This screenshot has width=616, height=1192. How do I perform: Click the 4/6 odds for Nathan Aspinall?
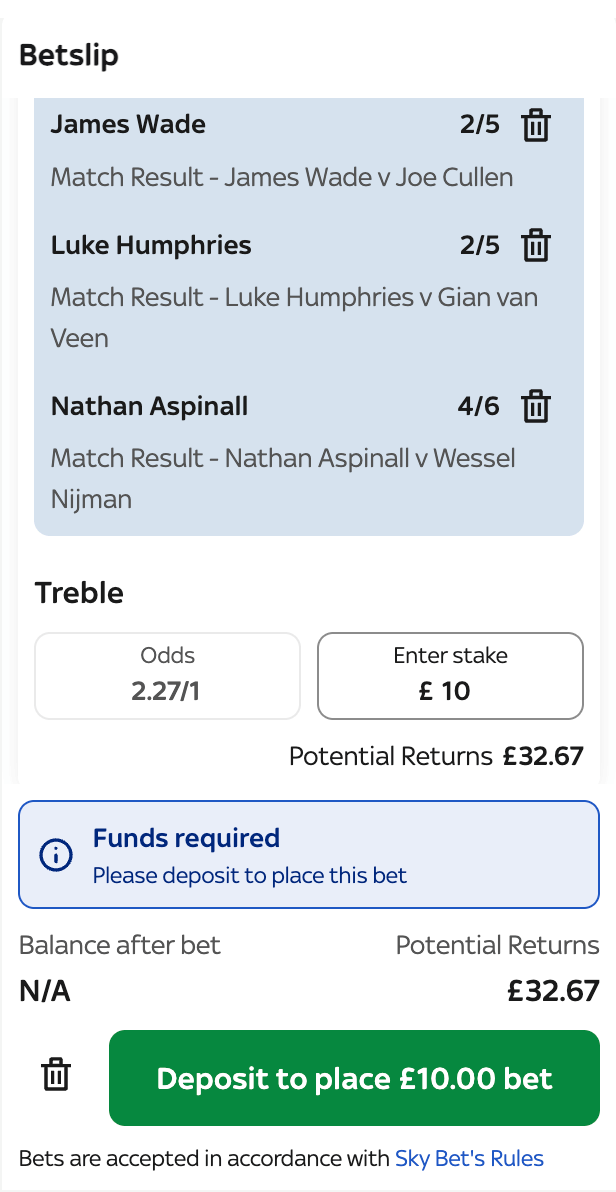click(478, 407)
